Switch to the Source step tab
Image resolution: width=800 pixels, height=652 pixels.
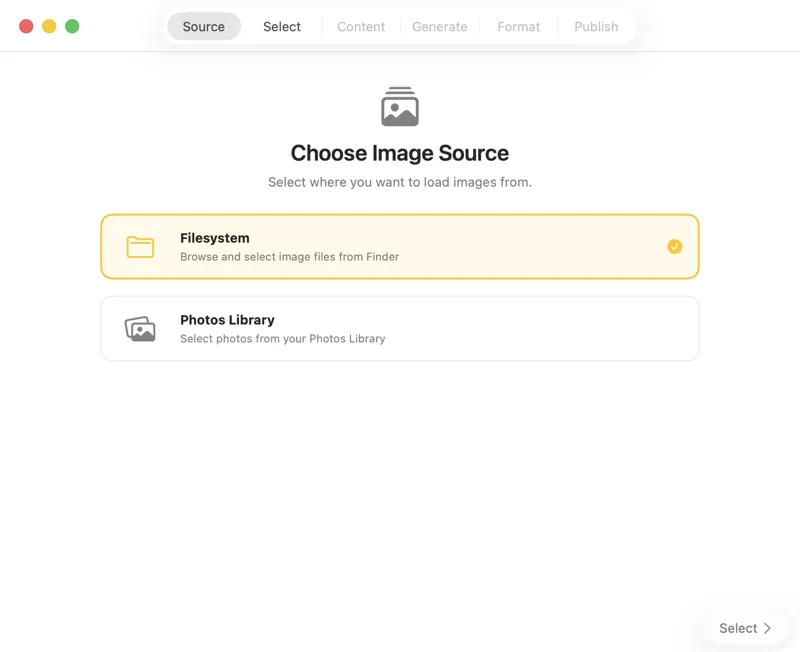(x=204, y=27)
